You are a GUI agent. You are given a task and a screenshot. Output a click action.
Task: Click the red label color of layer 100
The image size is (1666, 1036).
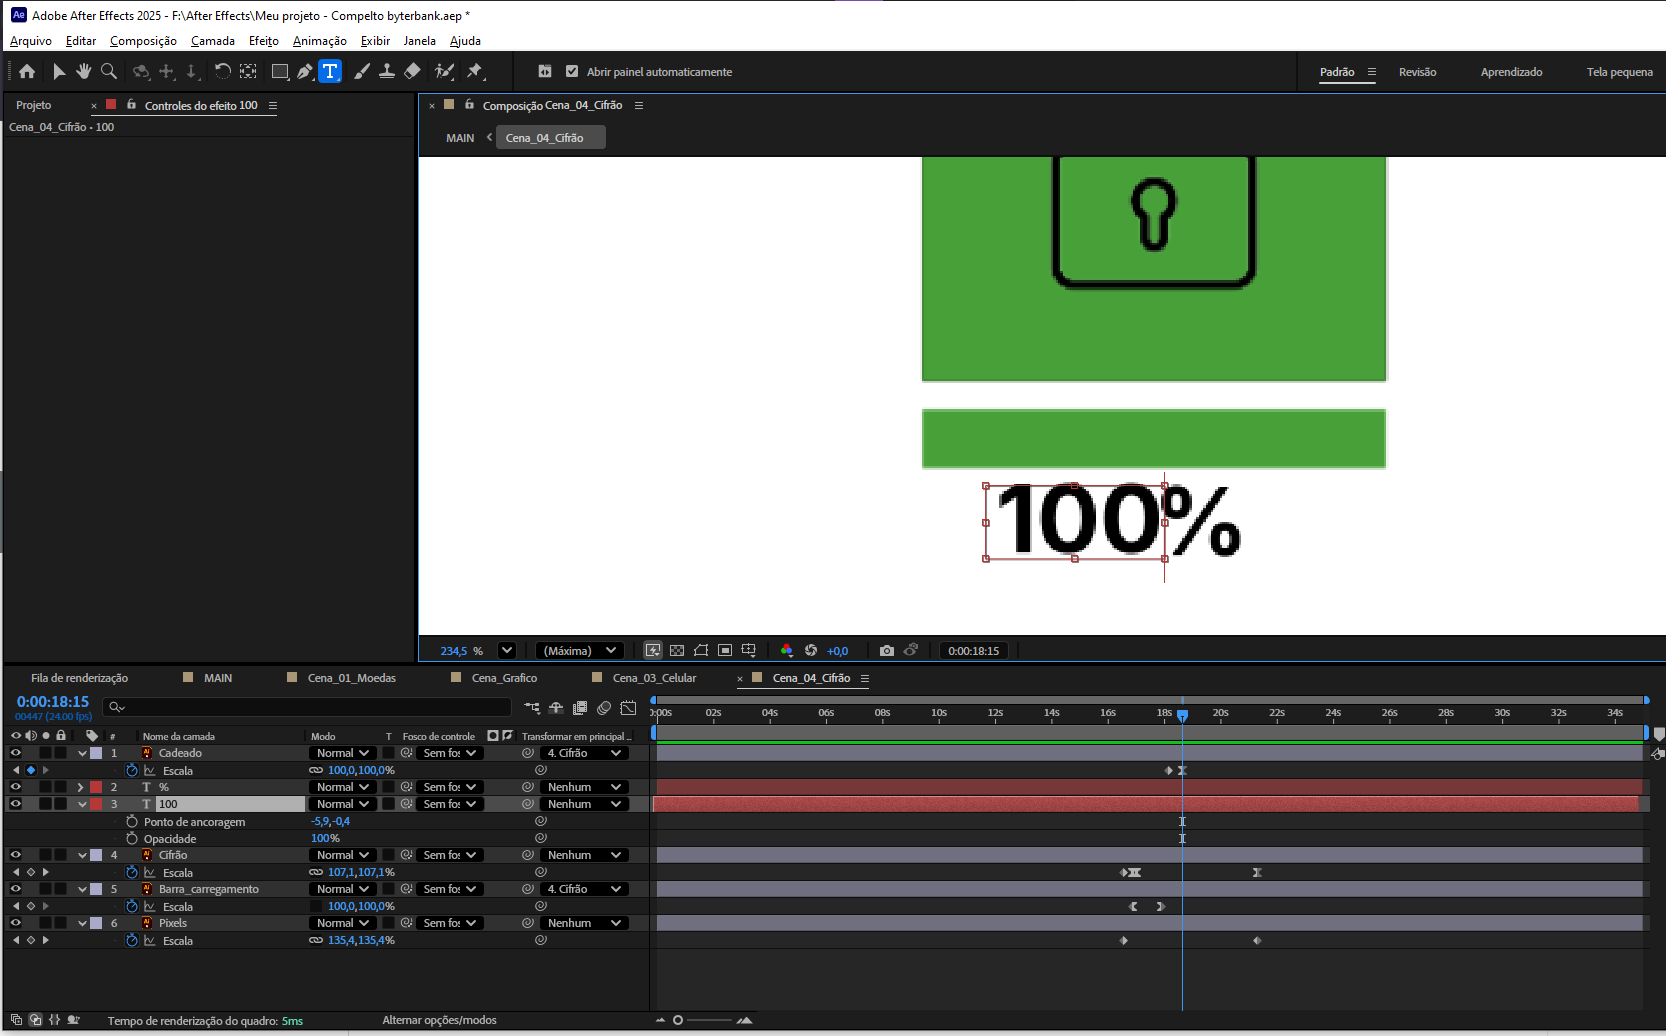96,804
